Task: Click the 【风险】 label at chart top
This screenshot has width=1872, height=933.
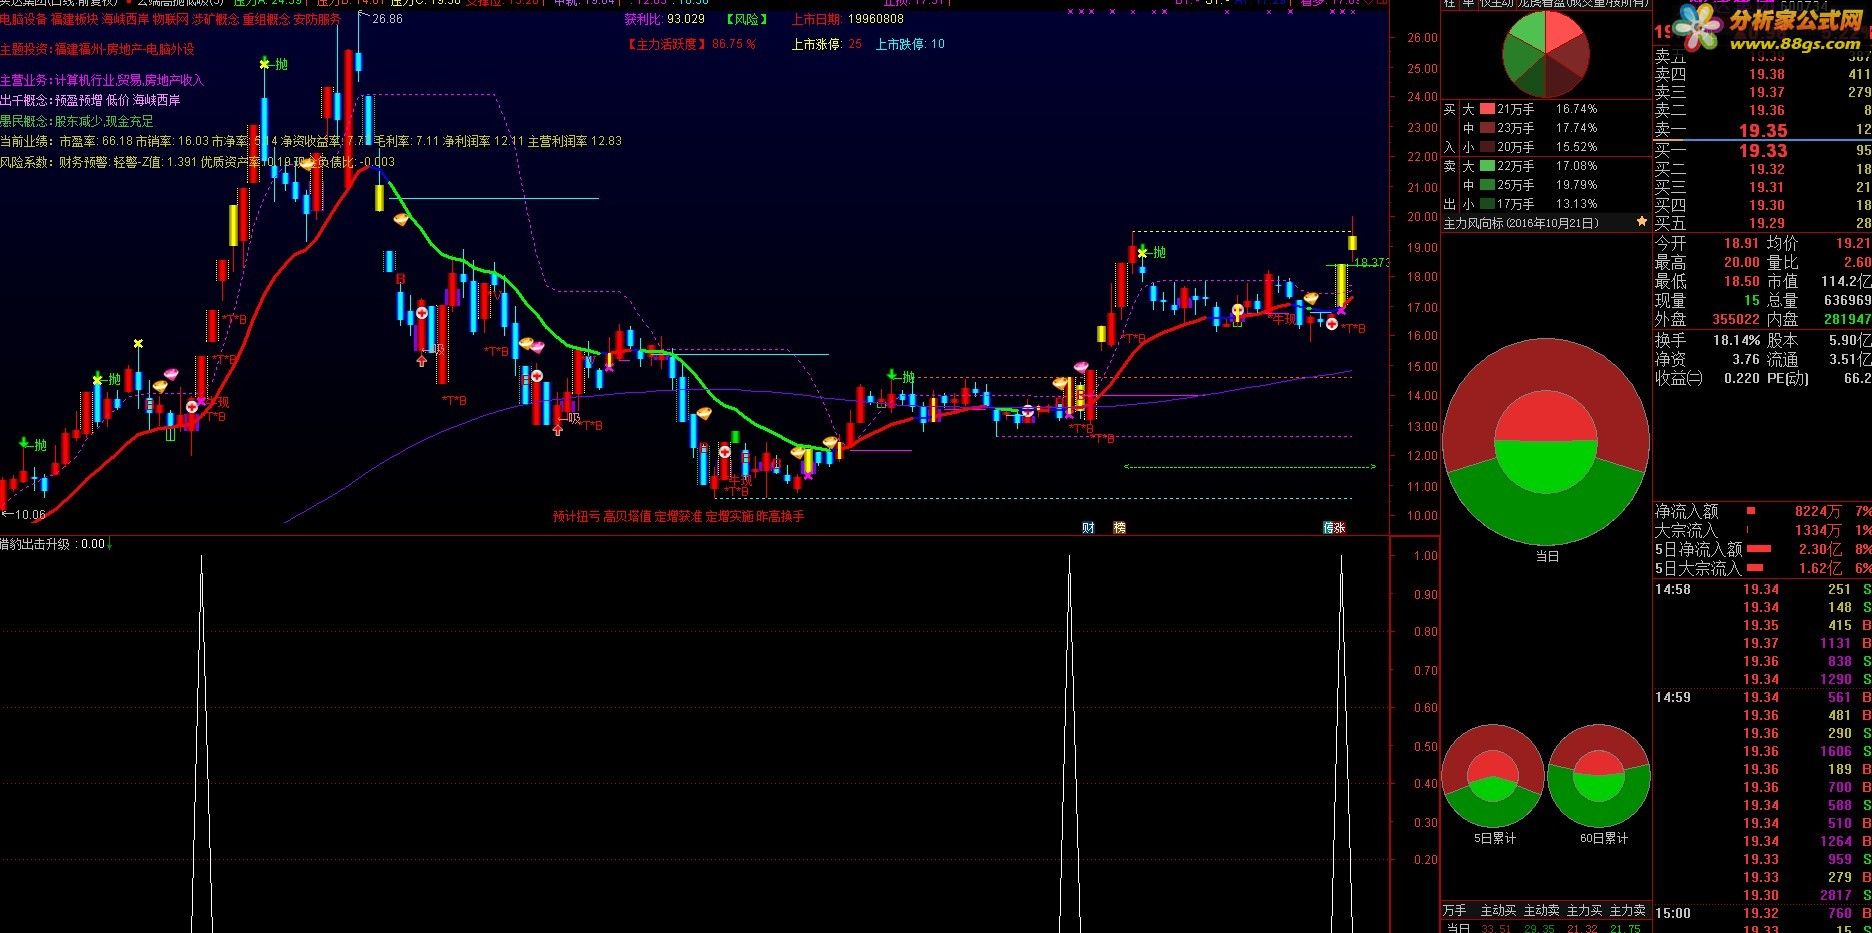Action: 748,19
